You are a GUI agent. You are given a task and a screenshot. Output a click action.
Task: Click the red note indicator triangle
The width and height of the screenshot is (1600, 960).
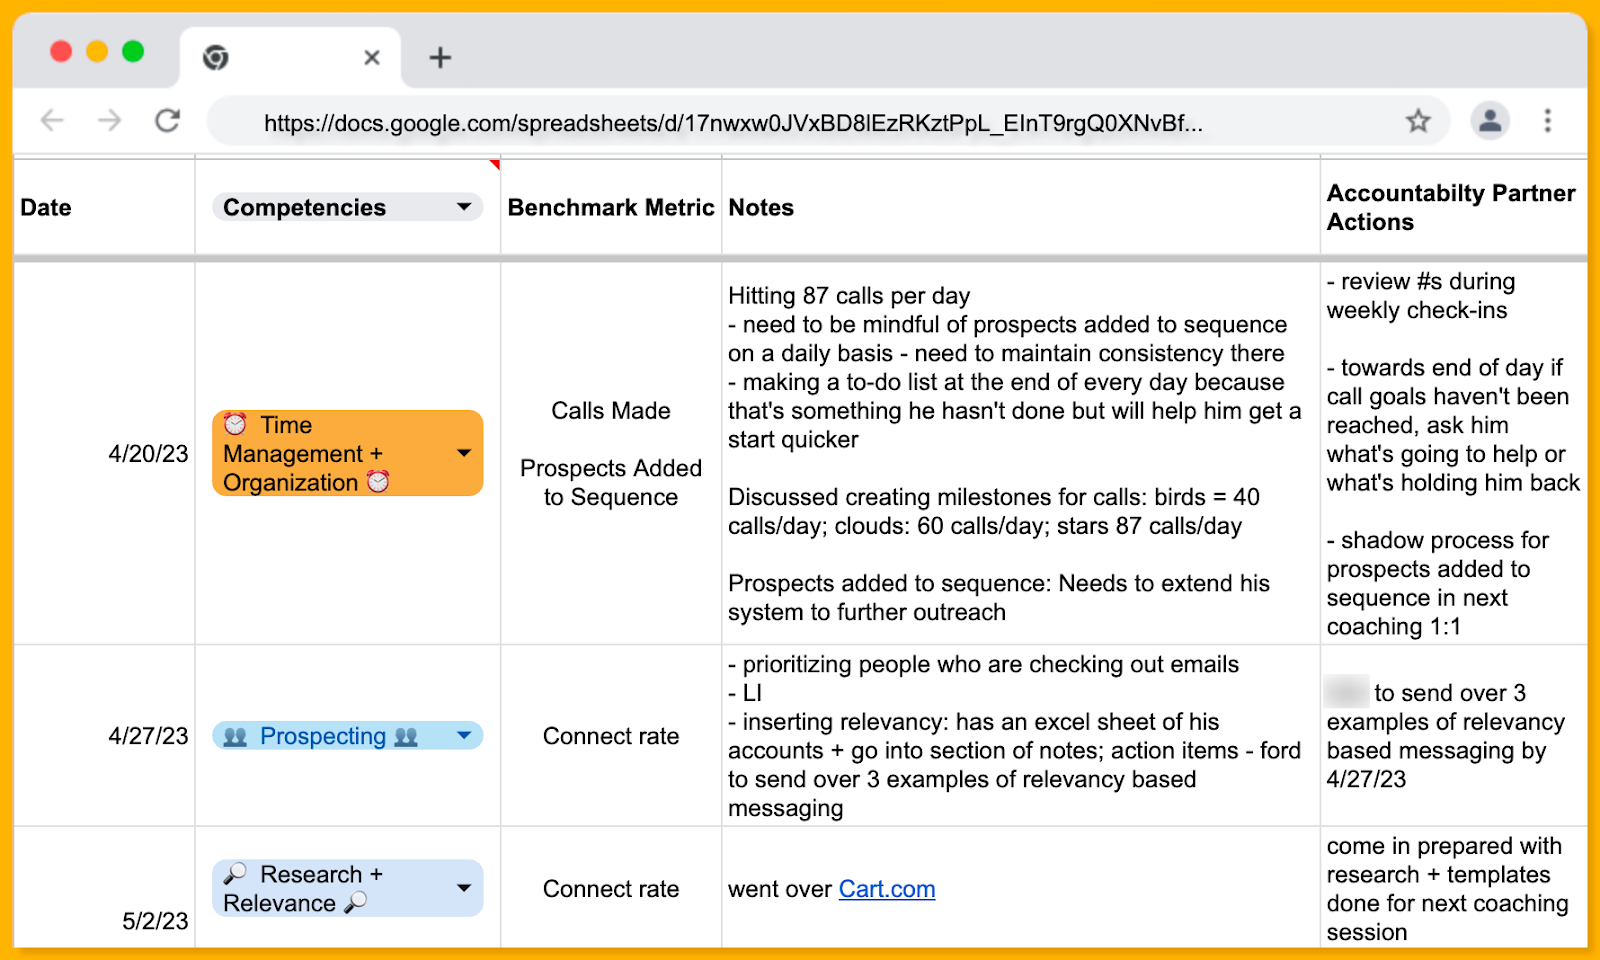coord(495,164)
